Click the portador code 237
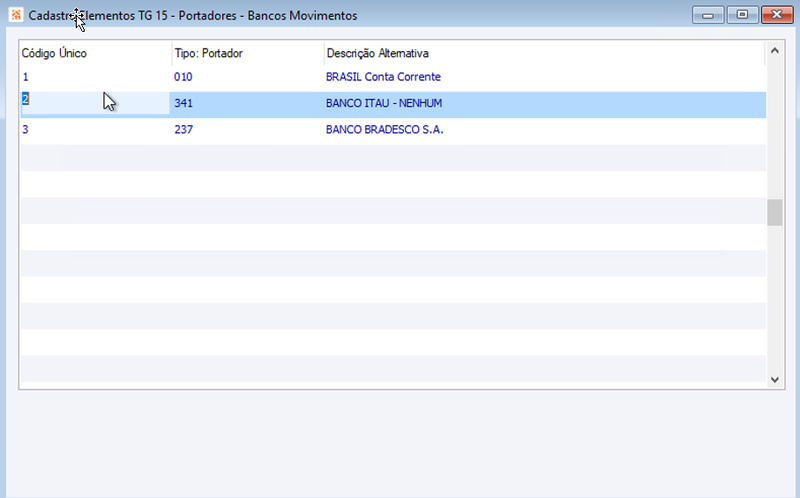Viewport: 800px width, 498px height. click(x=183, y=130)
